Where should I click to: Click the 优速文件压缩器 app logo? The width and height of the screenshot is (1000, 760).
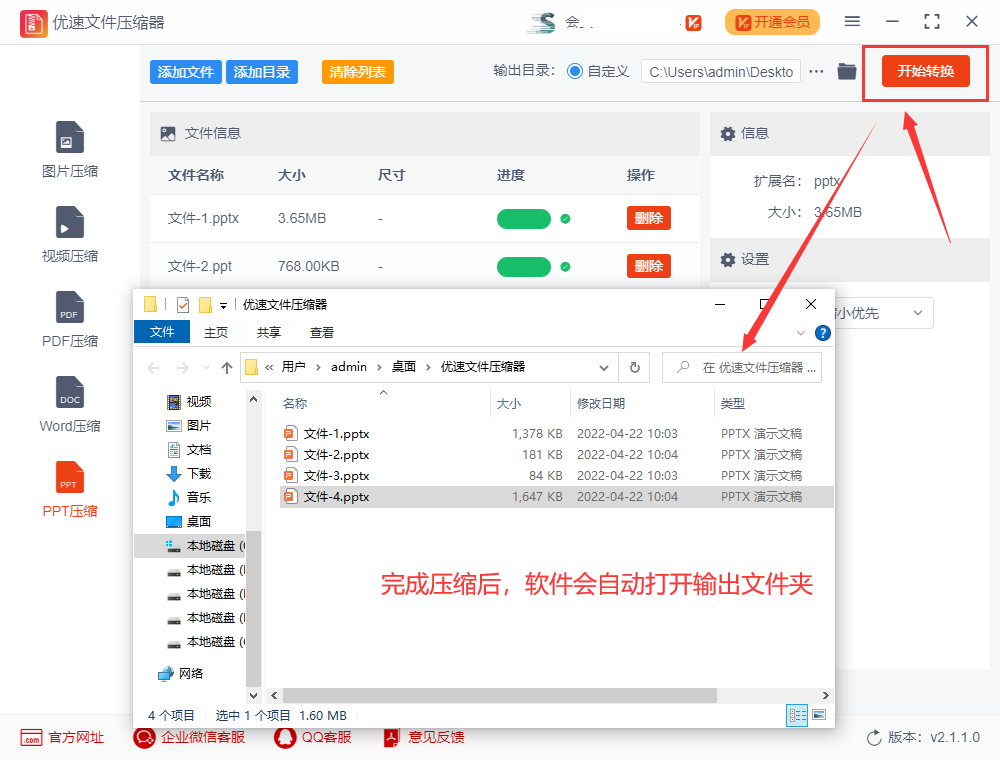tap(33, 24)
